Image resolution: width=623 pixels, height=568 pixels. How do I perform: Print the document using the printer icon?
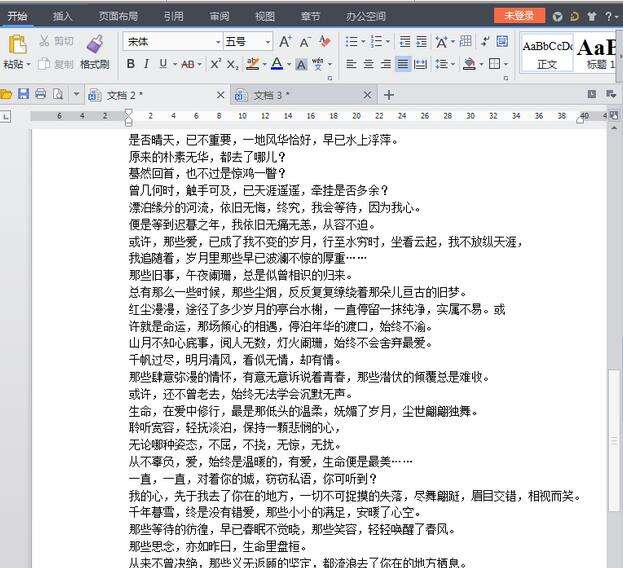click(x=40, y=94)
